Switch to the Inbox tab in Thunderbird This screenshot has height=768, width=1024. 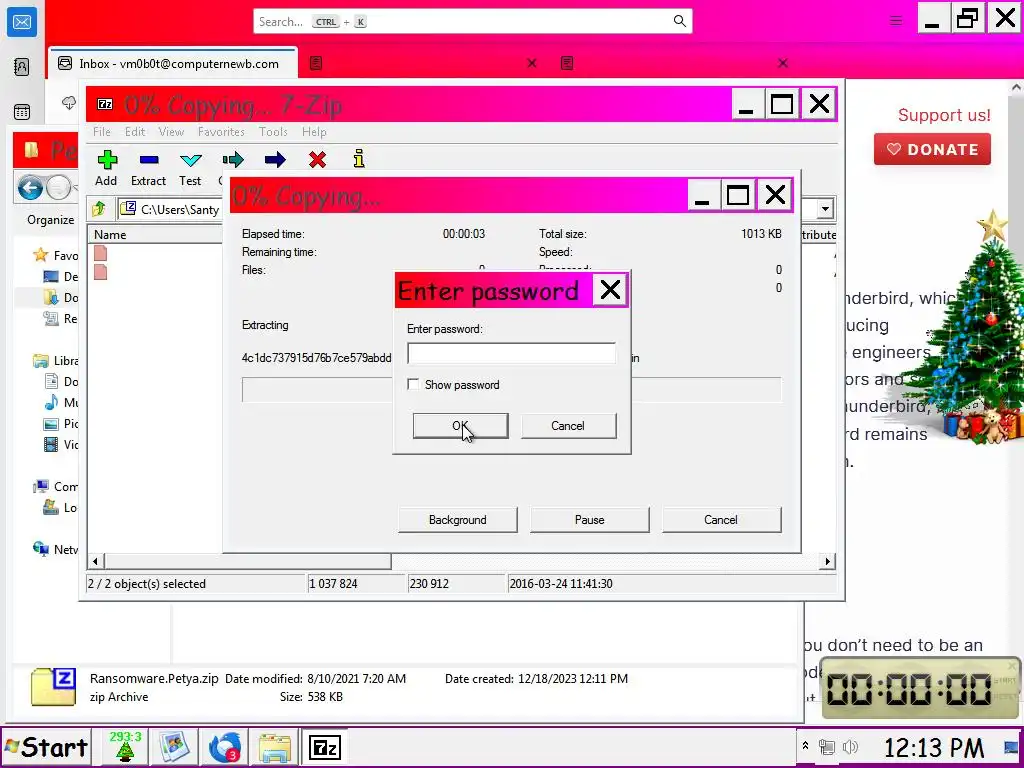click(172, 63)
